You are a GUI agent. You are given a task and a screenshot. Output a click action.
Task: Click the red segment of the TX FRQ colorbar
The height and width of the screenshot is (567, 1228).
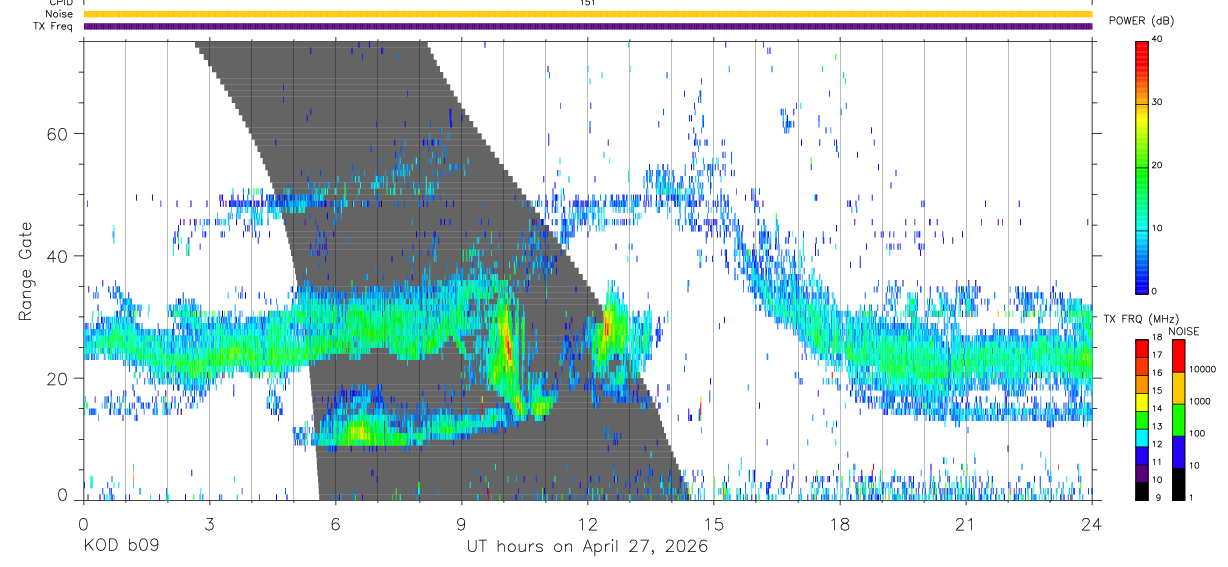click(1142, 348)
